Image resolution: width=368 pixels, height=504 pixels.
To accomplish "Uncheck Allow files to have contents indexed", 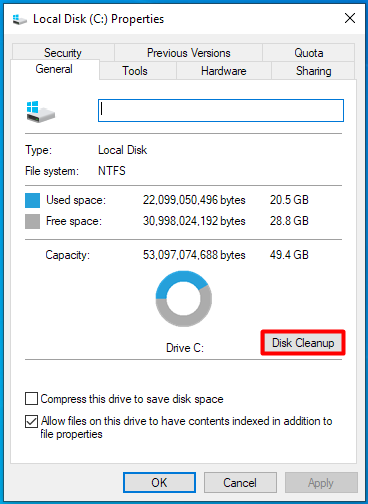I will click(x=31, y=421).
